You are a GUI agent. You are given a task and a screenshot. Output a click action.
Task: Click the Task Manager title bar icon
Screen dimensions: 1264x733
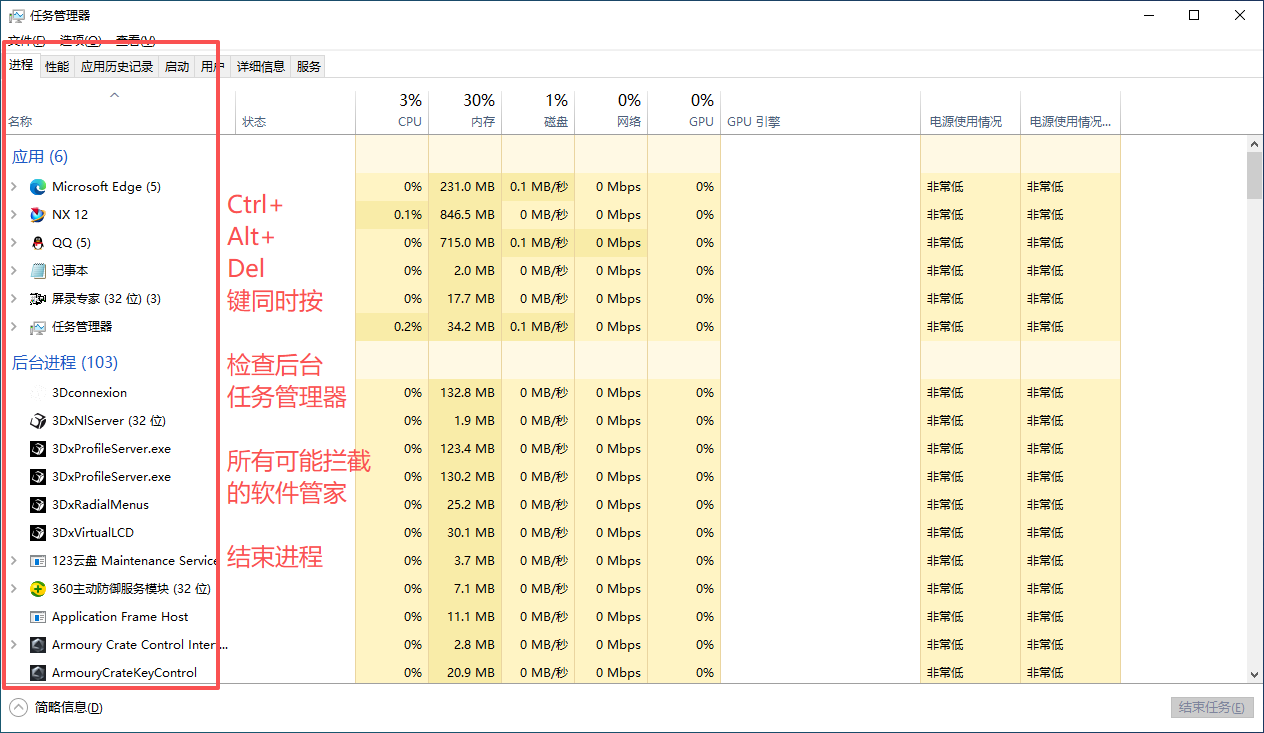click(16, 15)
